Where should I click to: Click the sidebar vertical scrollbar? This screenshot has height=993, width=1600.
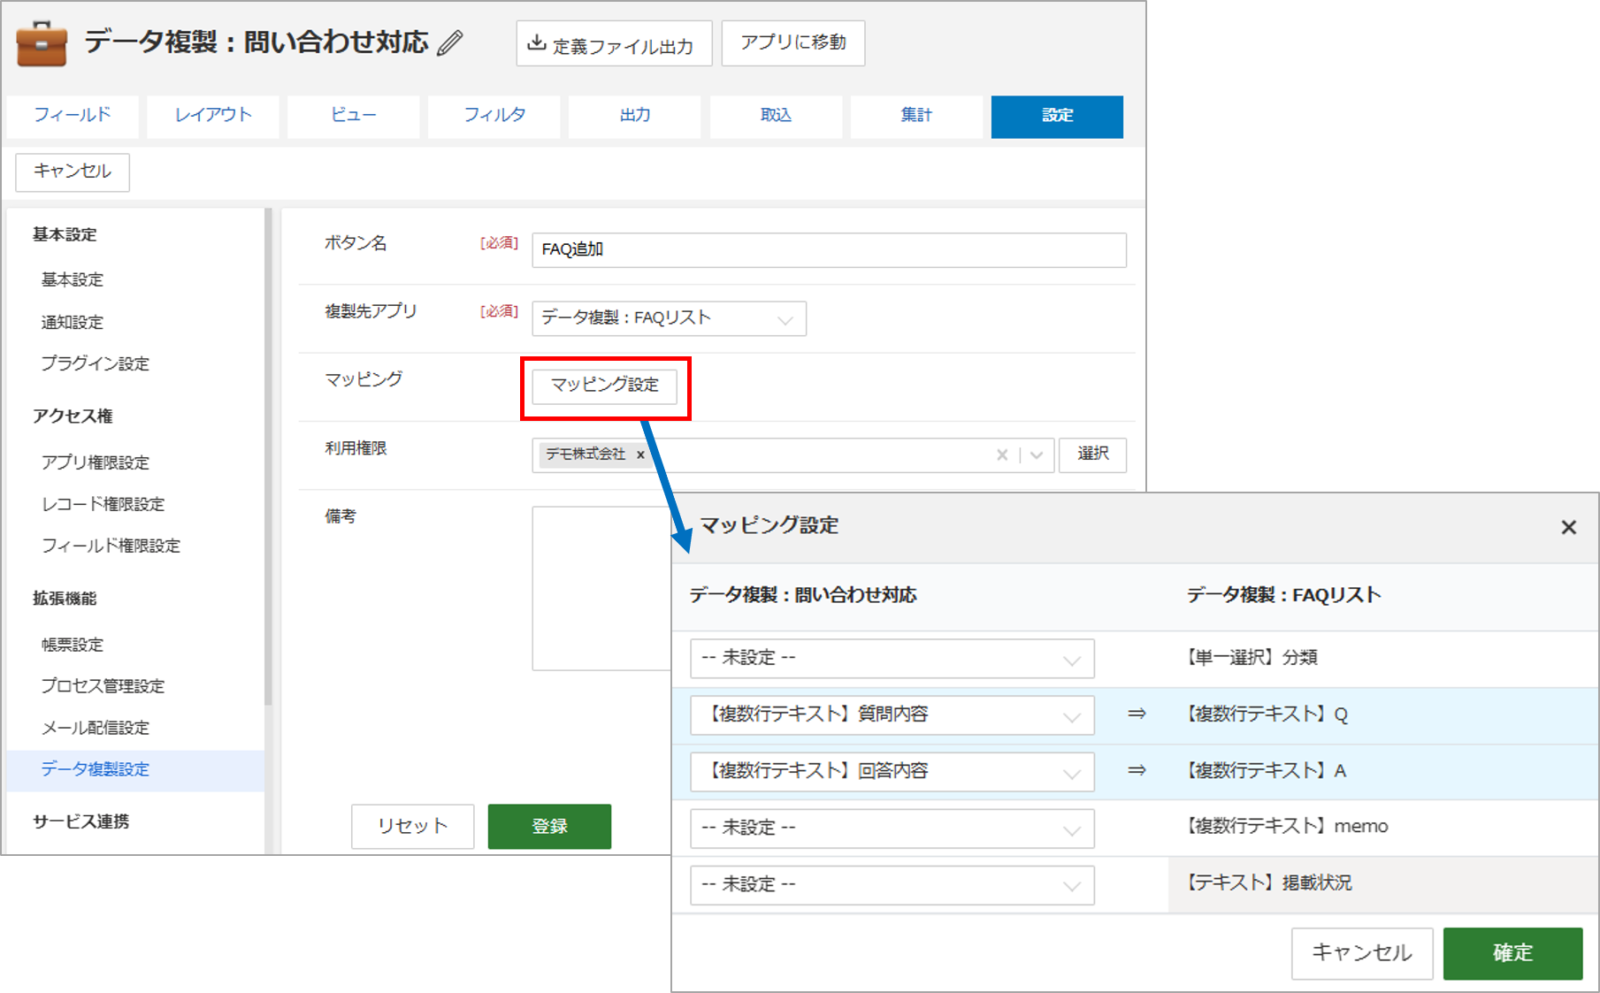click(268, 456)
